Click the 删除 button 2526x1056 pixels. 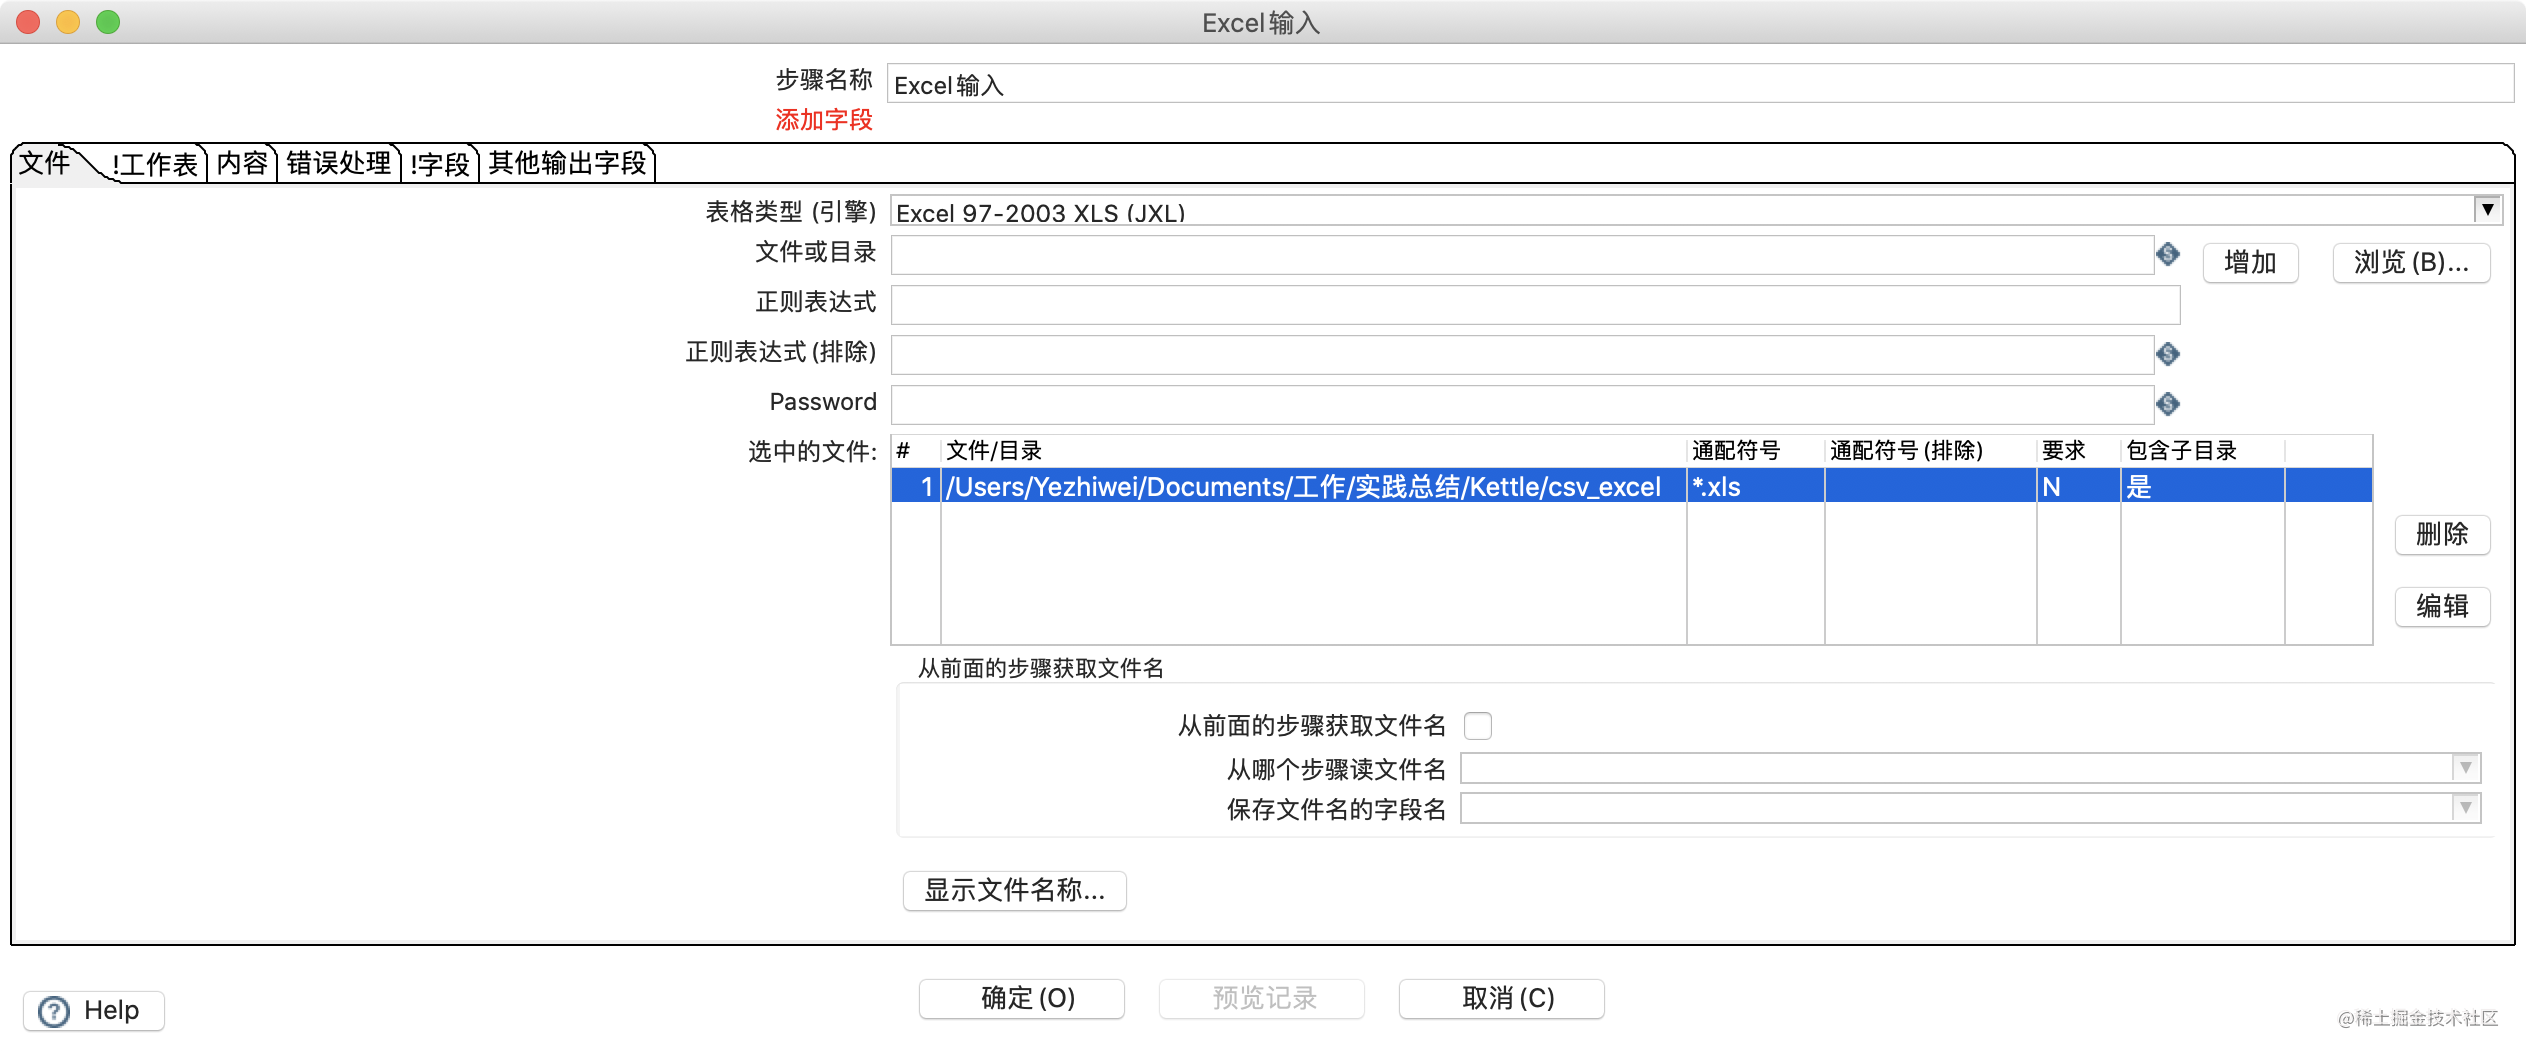tap(2442, 535)
